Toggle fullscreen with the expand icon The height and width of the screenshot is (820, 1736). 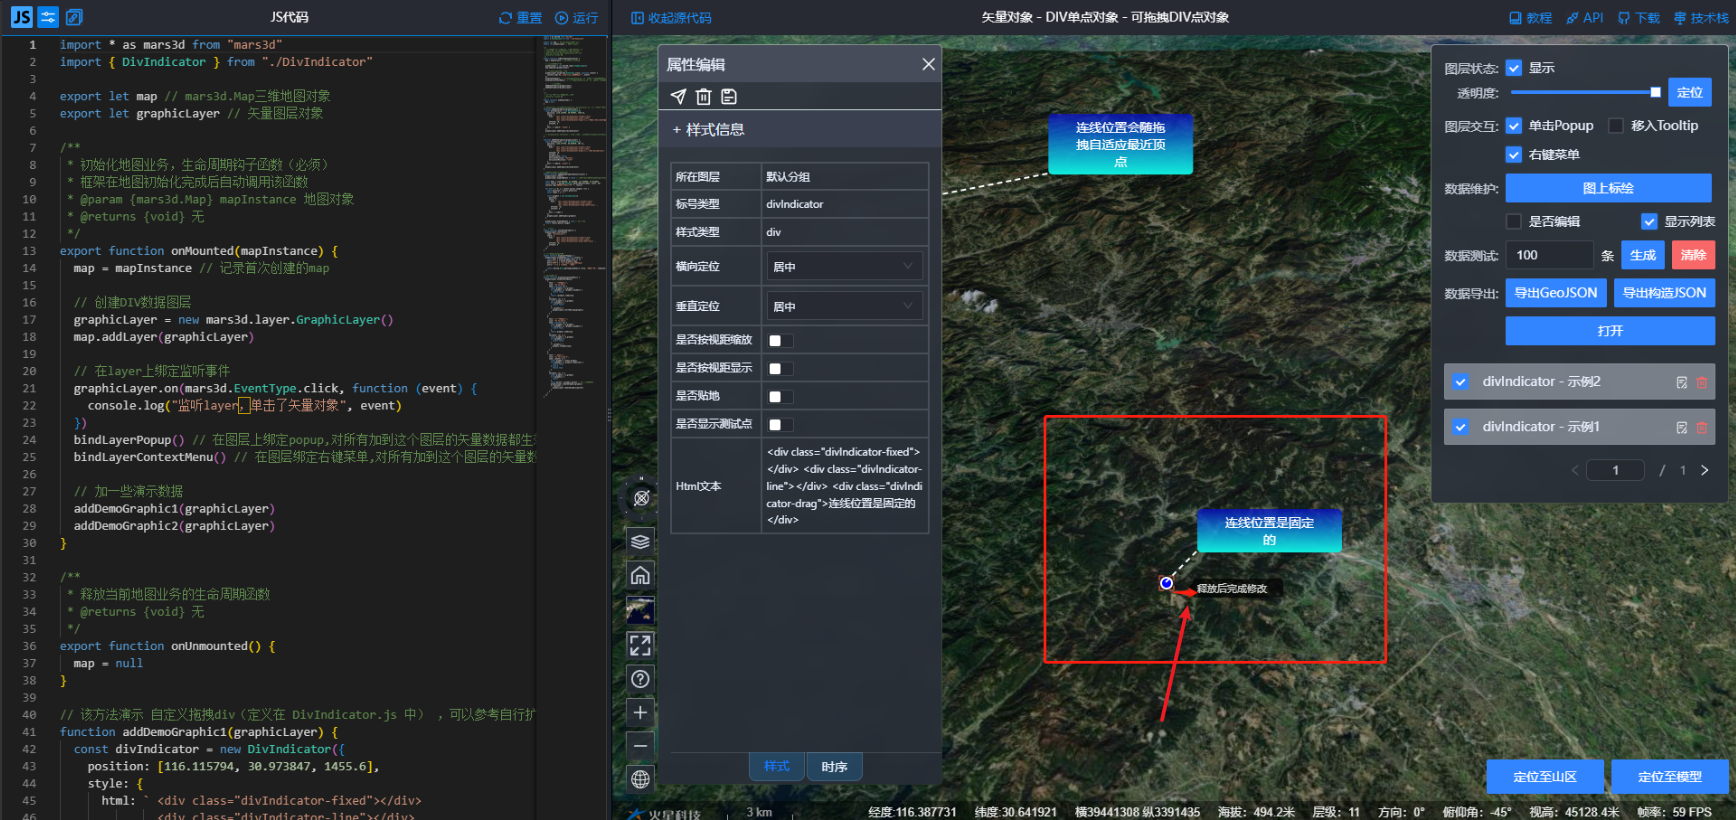(x=641, y=645)
